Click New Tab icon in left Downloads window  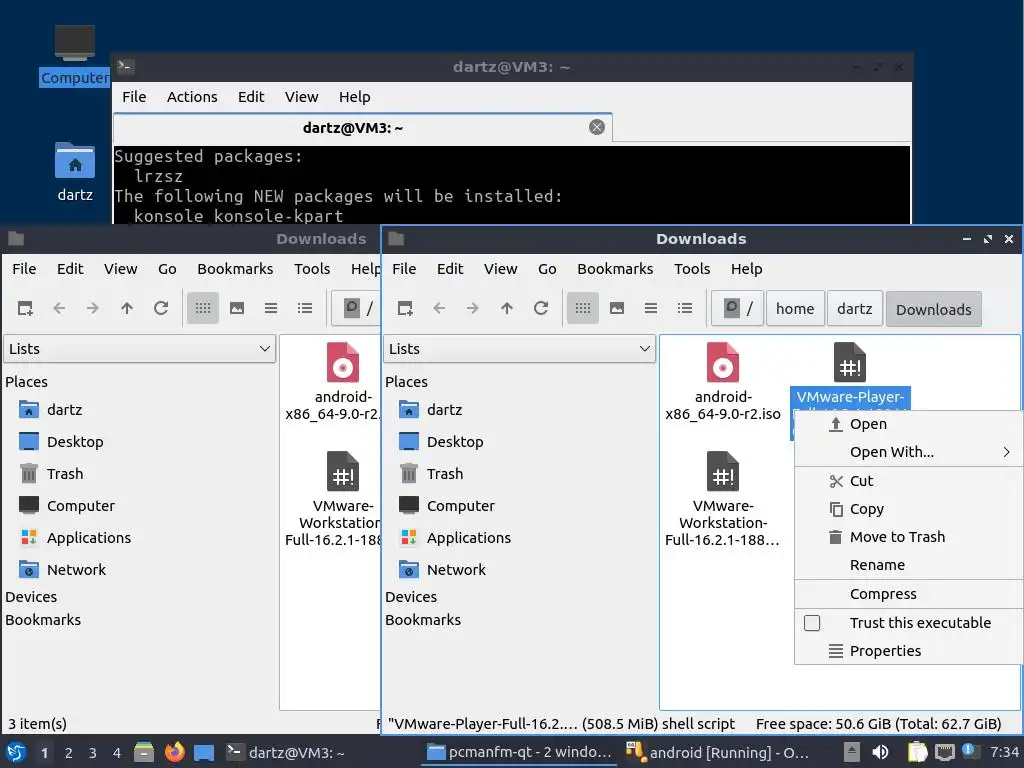coord(25,308)
